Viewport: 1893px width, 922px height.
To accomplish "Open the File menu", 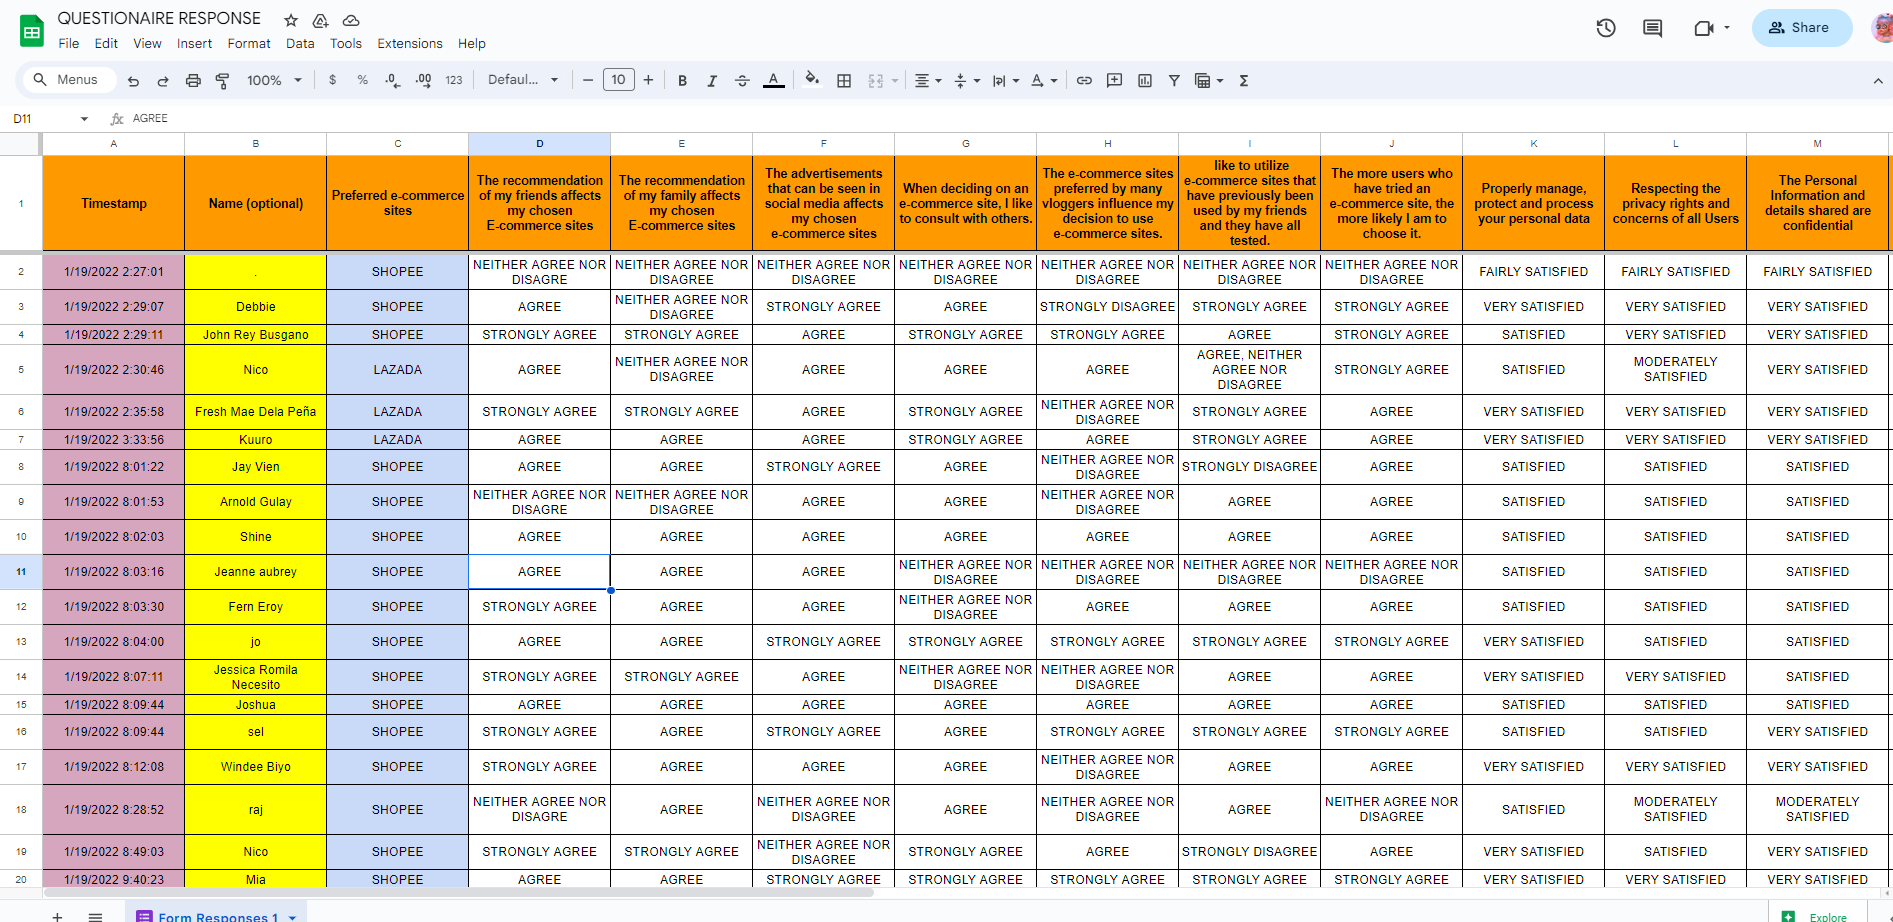I will 69,43.
